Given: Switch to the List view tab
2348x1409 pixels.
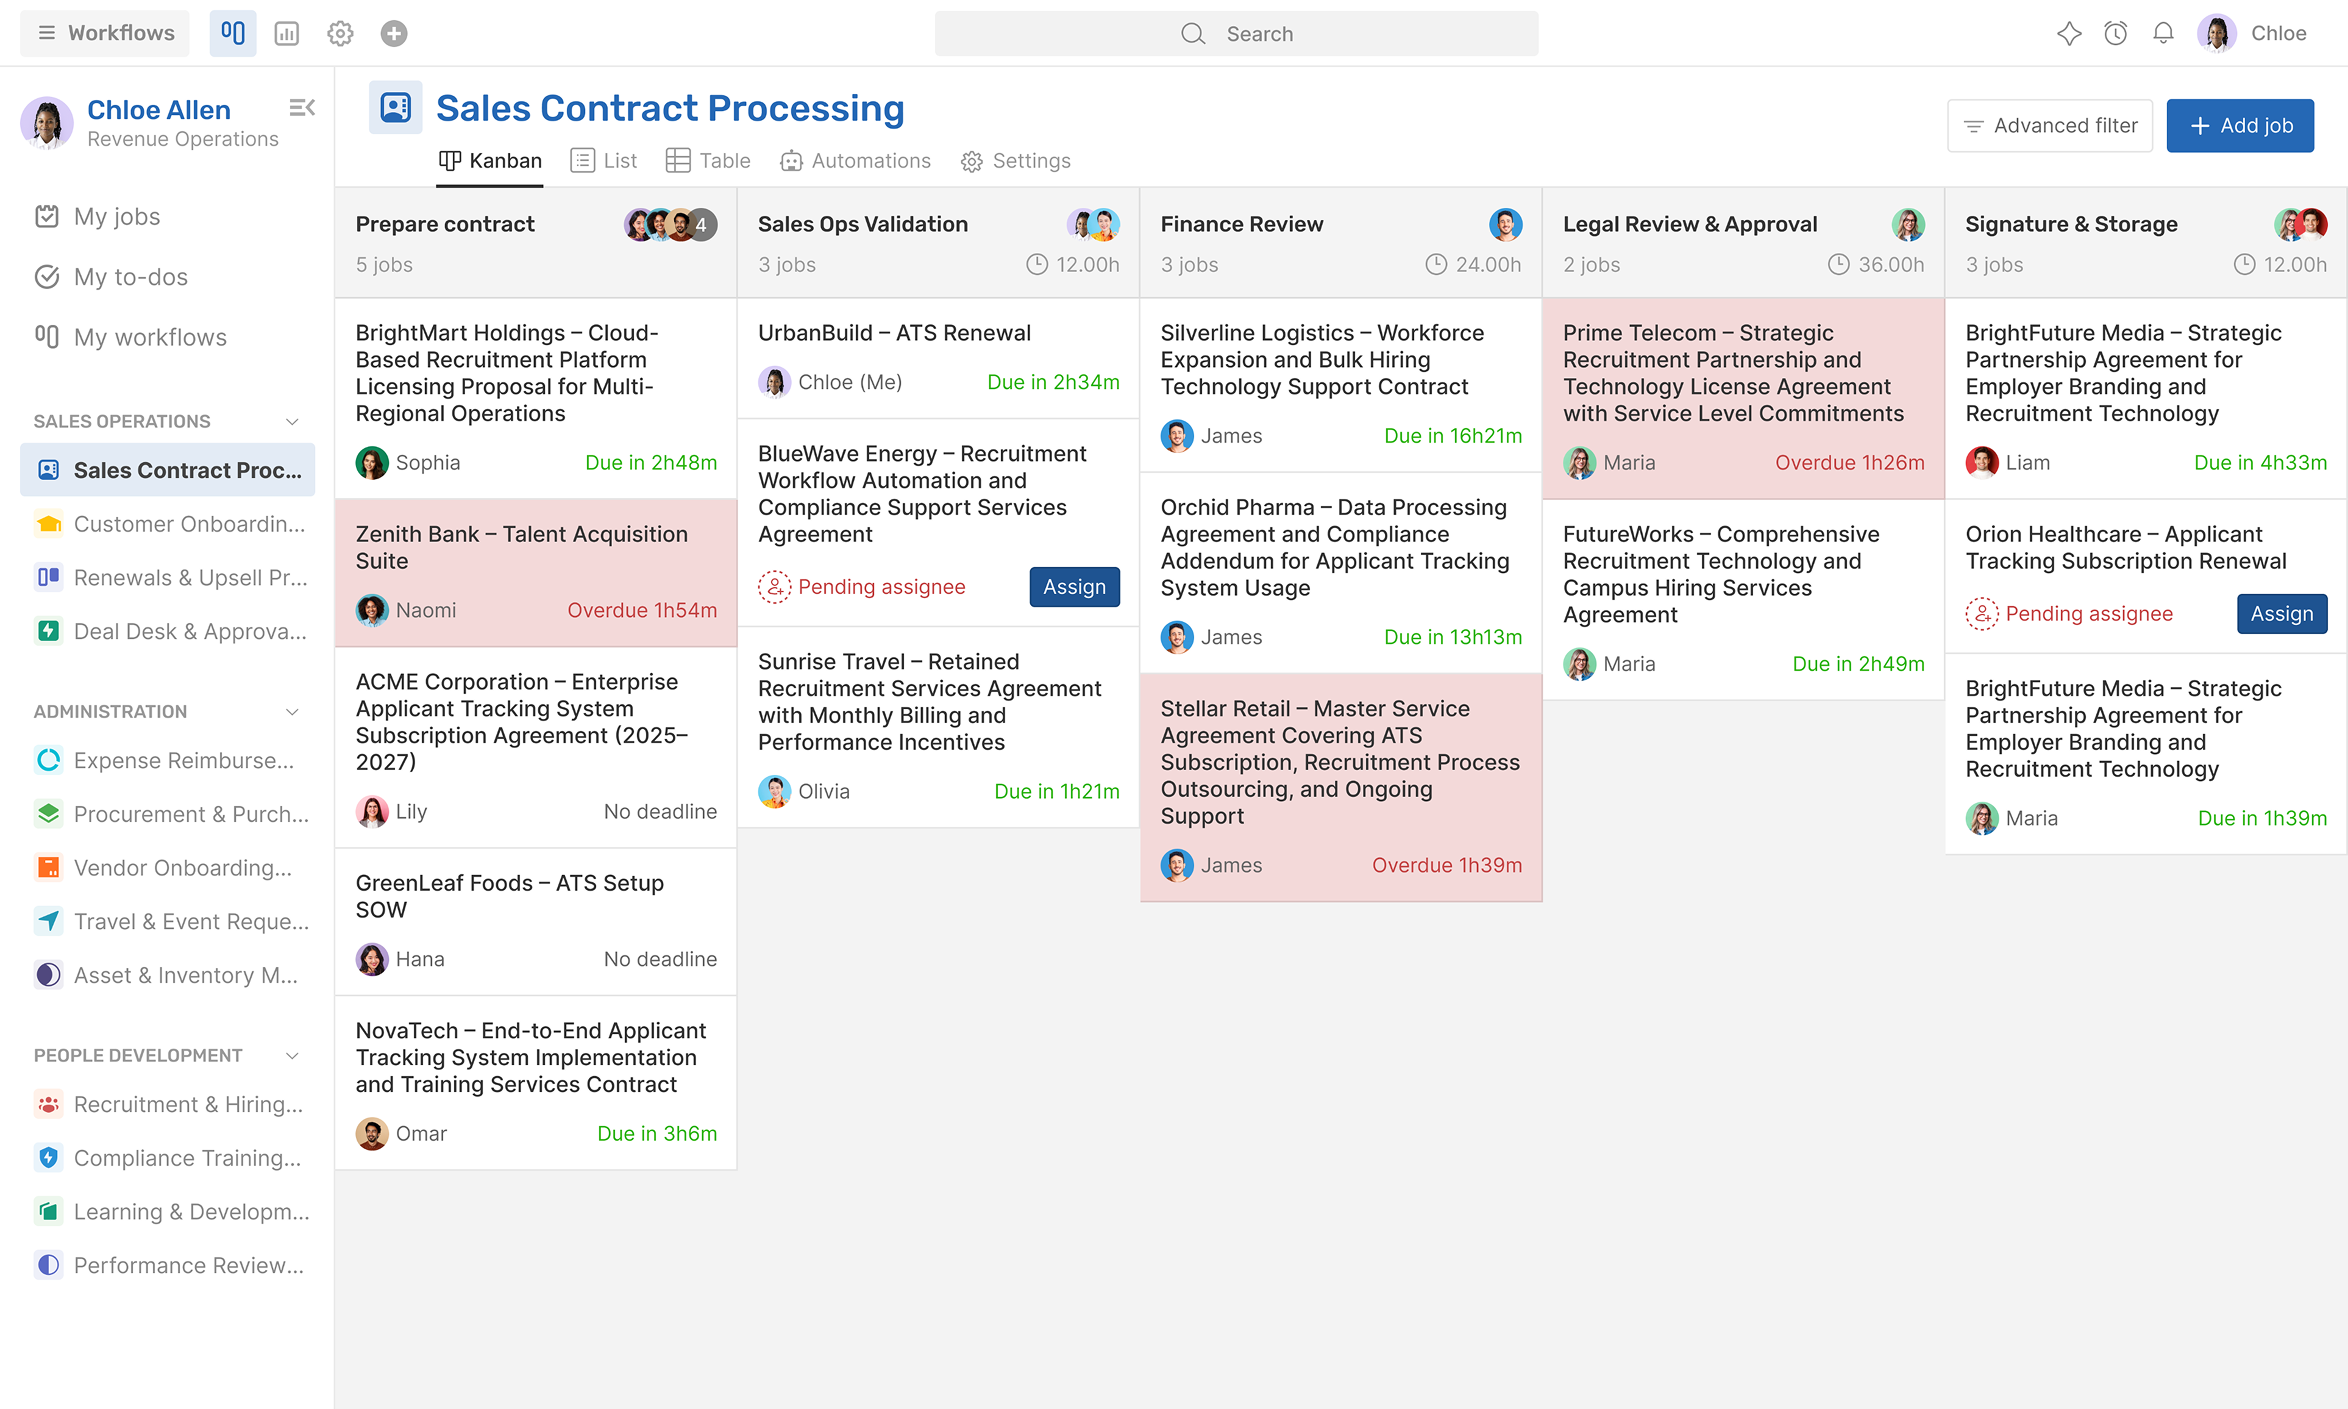Looking at the screenshot, I should (x=604, y=161).
